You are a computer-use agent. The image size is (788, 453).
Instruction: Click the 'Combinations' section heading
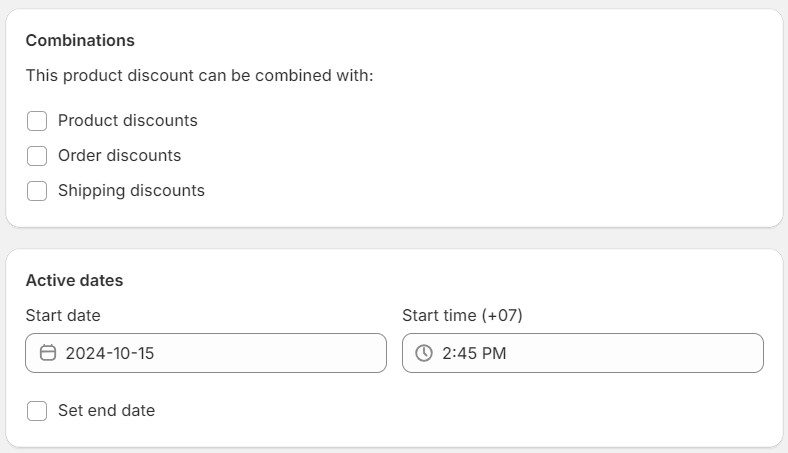(80, 41)
